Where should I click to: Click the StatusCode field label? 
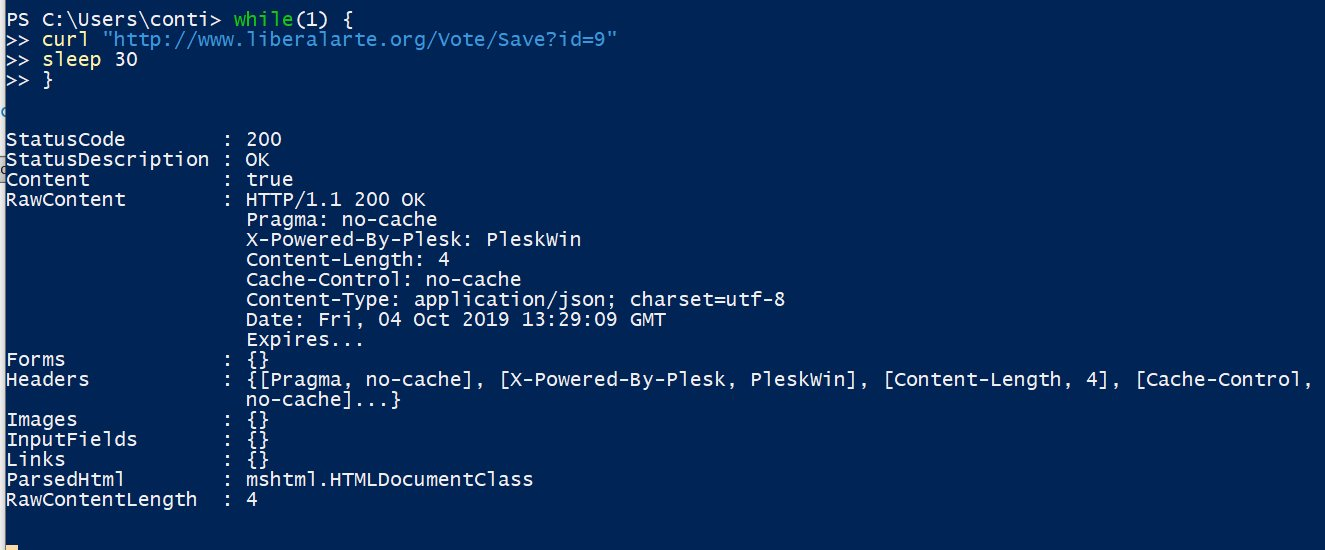(66, 139)
